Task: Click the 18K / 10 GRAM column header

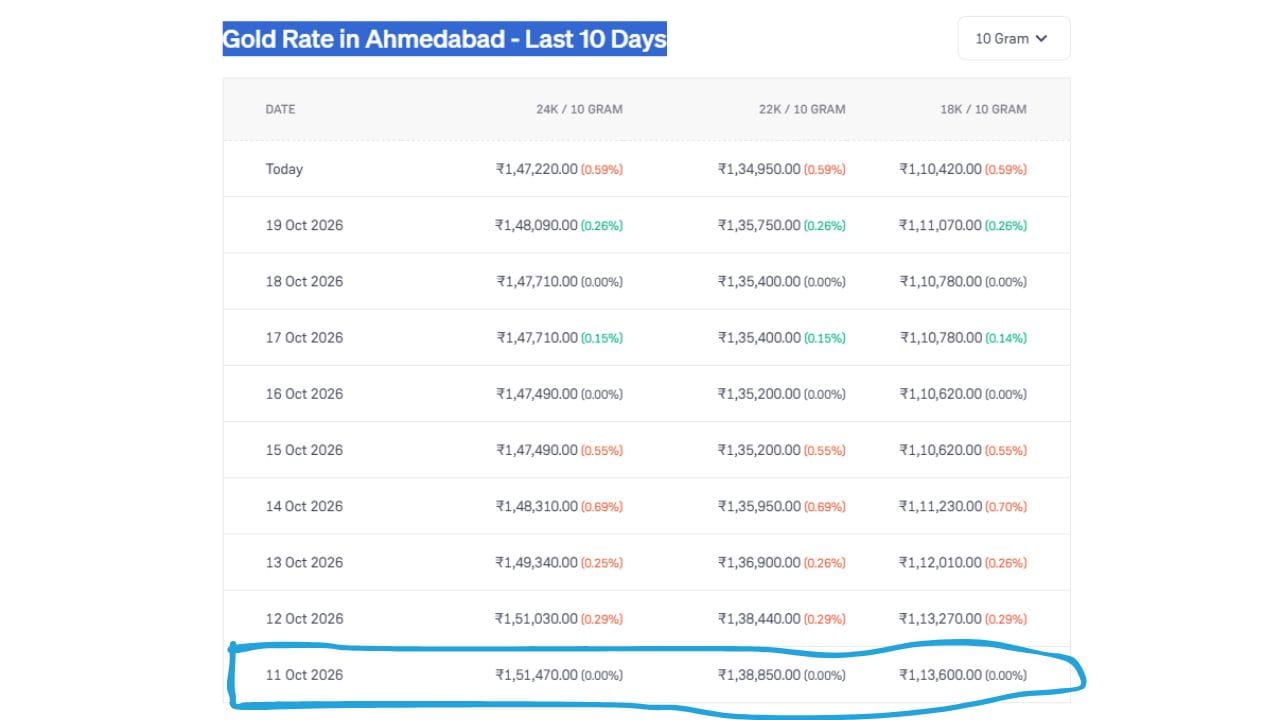Action: pyautogui.click(x=983, y=109)
